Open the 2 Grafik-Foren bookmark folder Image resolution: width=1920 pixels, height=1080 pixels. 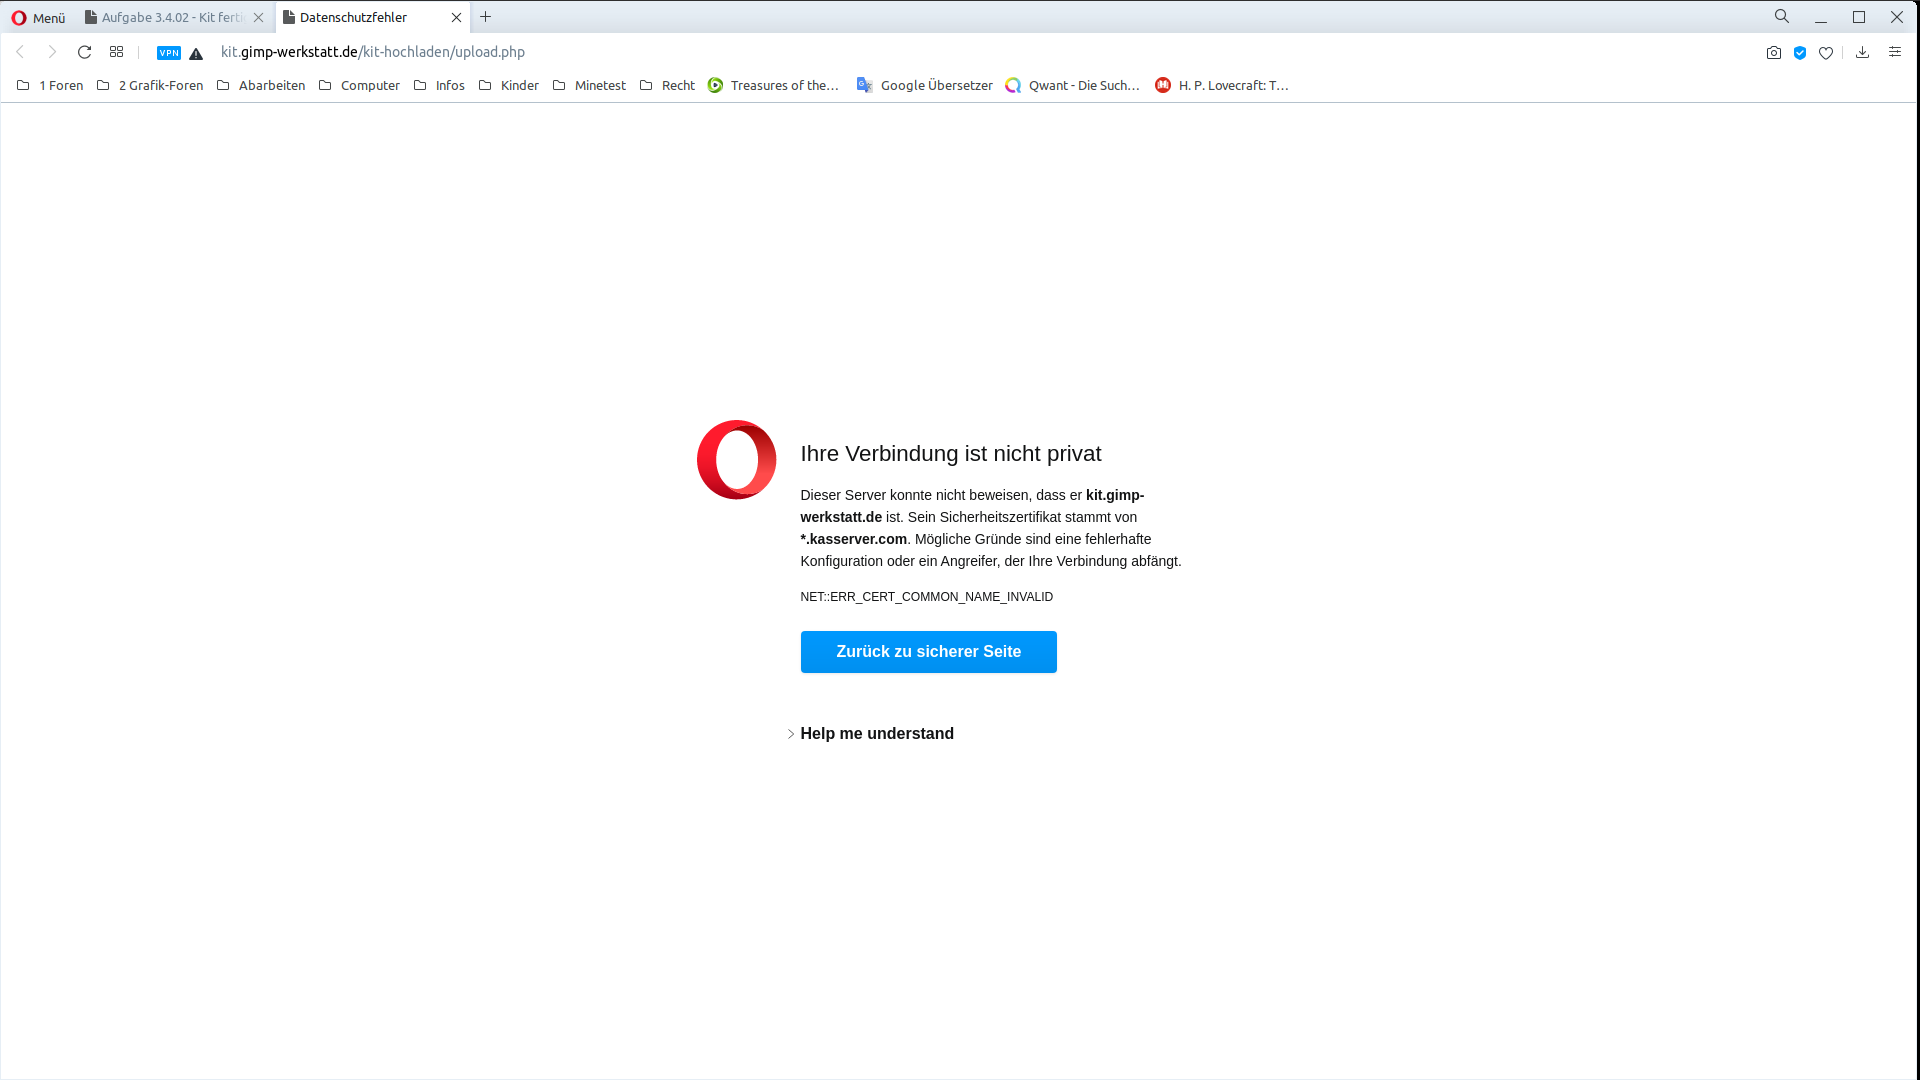click(x=150, y=86)
